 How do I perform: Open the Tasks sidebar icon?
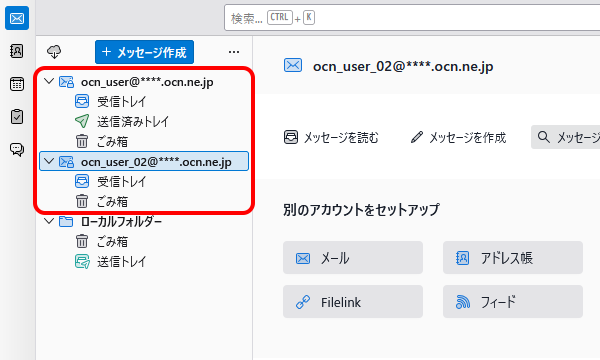pyautogui.click(x=17, y=117)
